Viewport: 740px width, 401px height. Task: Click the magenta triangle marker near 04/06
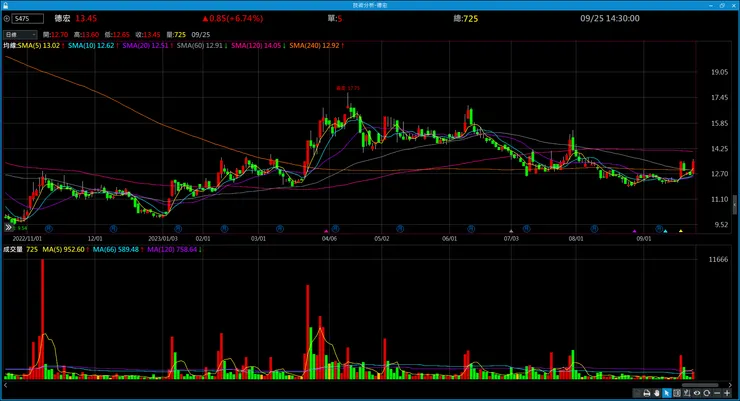click(326, 231)
